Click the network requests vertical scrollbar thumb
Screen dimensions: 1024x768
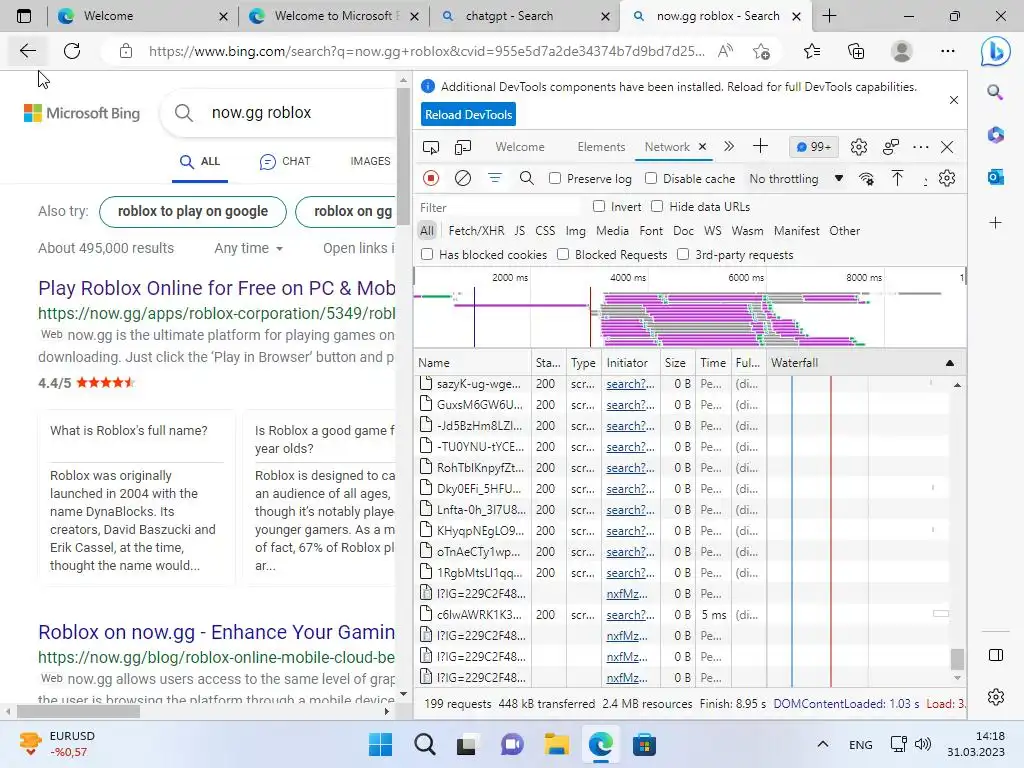click(957, 659)
